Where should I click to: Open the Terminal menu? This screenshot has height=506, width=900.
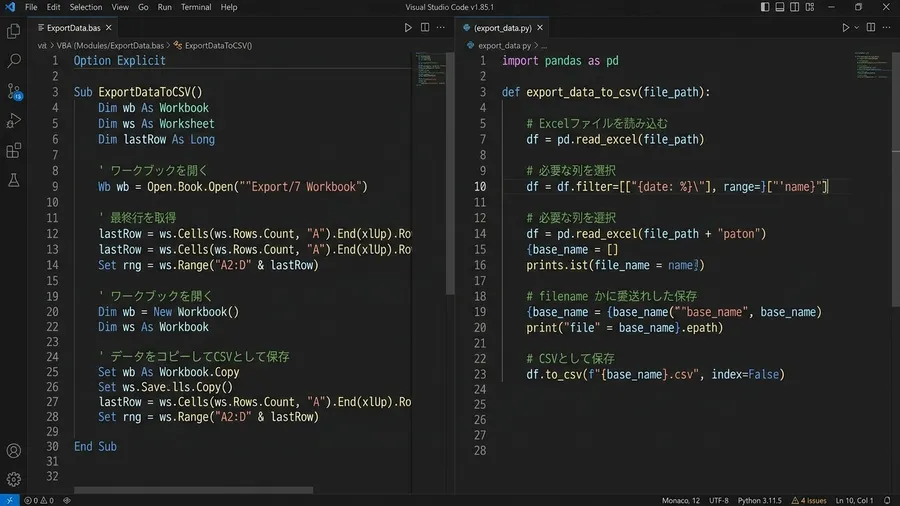[x=196, y=7]
